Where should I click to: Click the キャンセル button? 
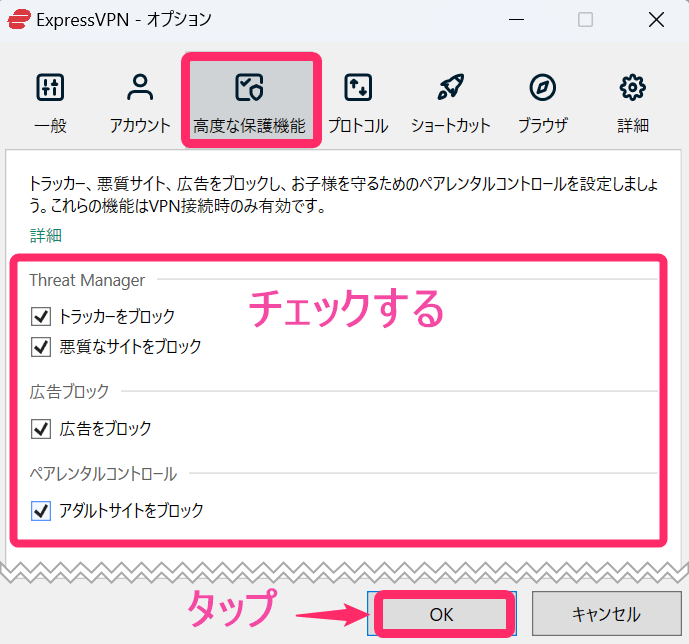point(606,614)
